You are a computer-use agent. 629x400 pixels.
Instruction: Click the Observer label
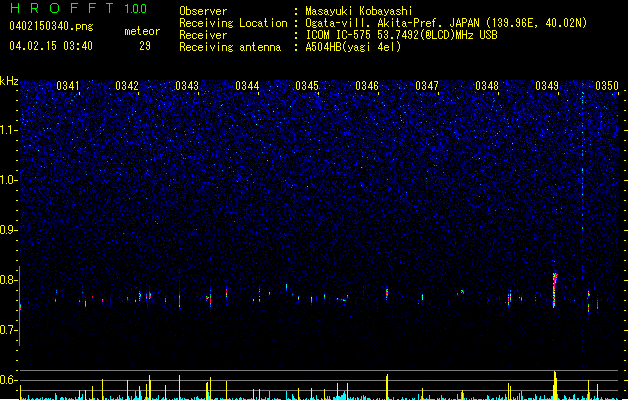pos(203,11)
